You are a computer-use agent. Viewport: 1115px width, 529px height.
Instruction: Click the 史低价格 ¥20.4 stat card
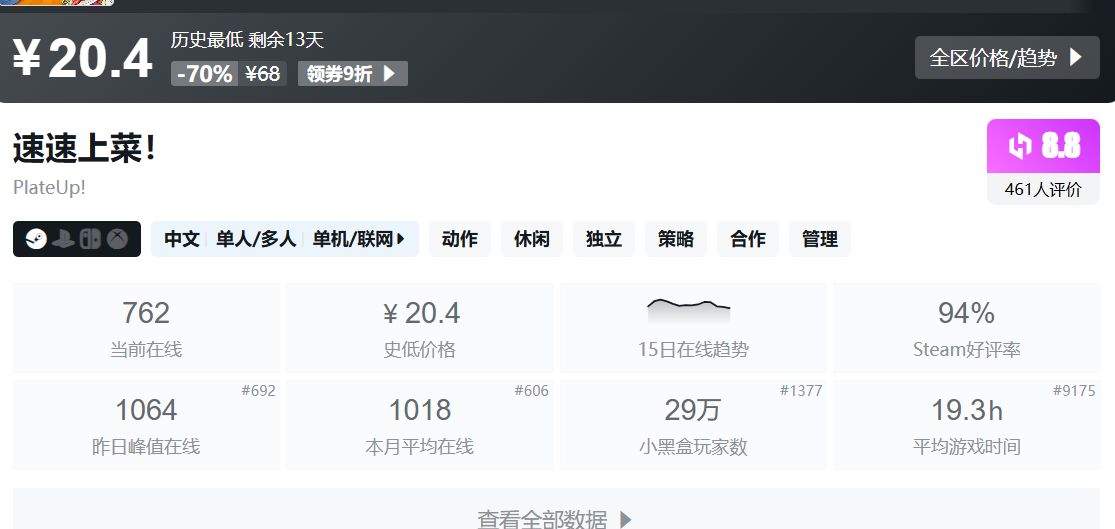[x=420, y=328]
